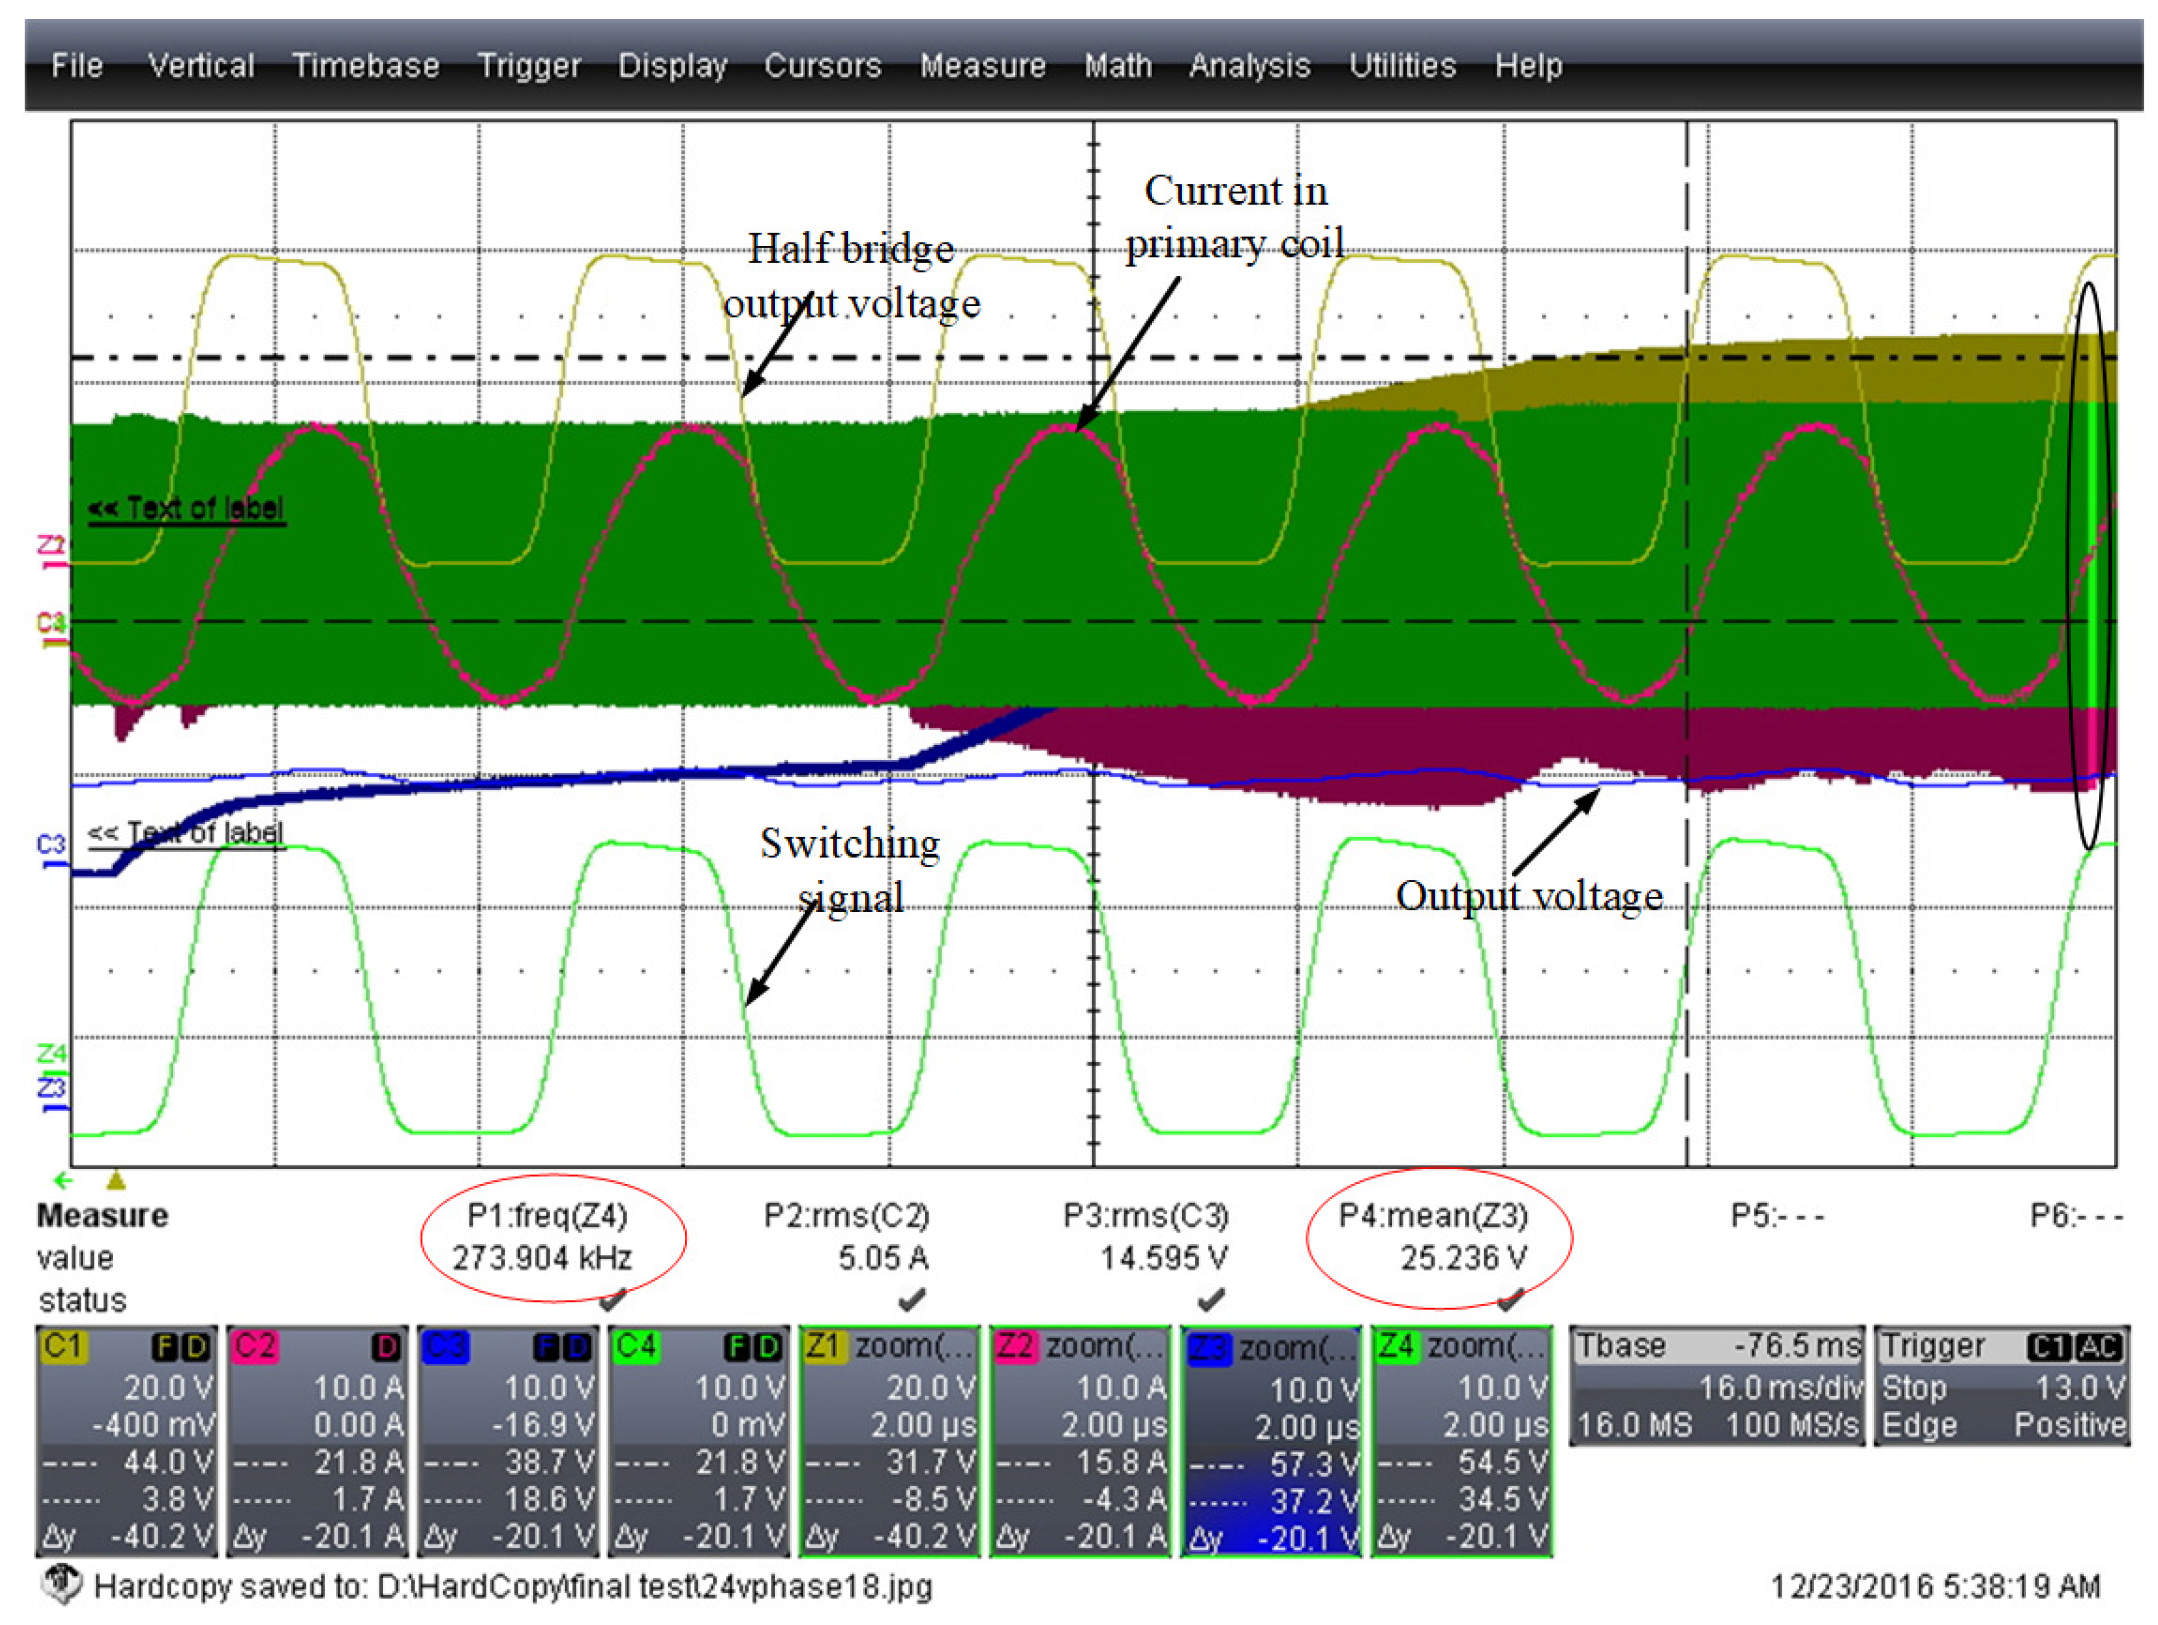The width and height of the screenshot is (2158, 1625).
Task: Click the empty P5 measurement slot
Action: (x=1776, y=1216)
